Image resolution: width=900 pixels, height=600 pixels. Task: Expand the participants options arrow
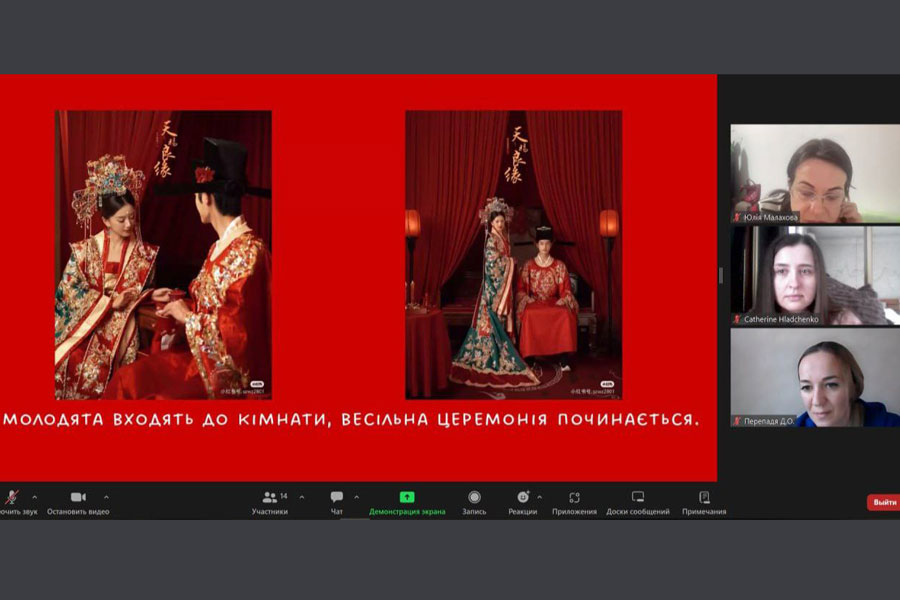[x=302, y=497]
